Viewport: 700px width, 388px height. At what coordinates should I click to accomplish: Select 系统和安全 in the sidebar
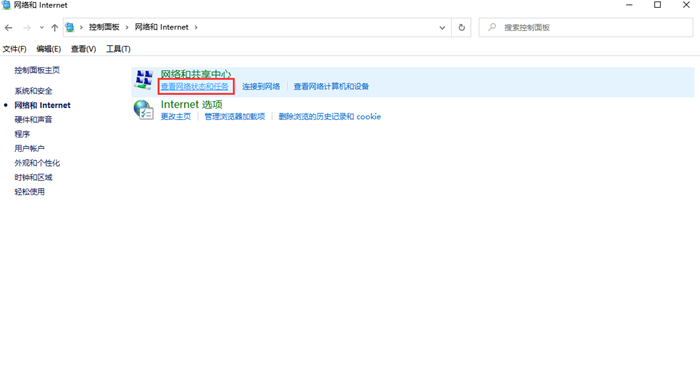[x=33, y=91]
